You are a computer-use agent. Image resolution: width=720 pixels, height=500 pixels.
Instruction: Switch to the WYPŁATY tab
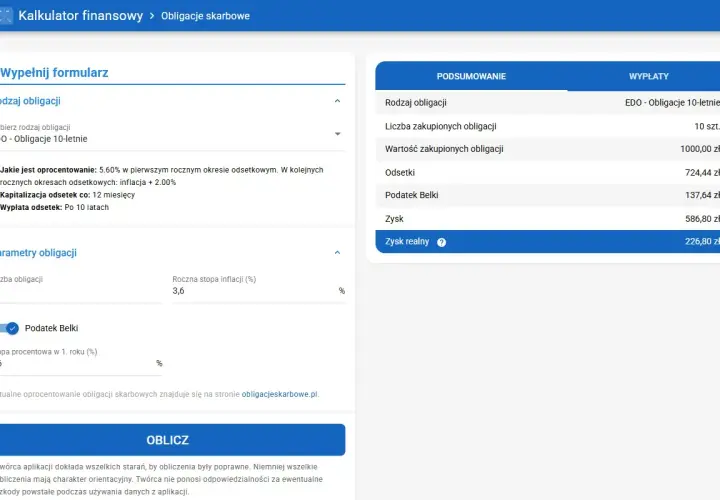point(648,76)
